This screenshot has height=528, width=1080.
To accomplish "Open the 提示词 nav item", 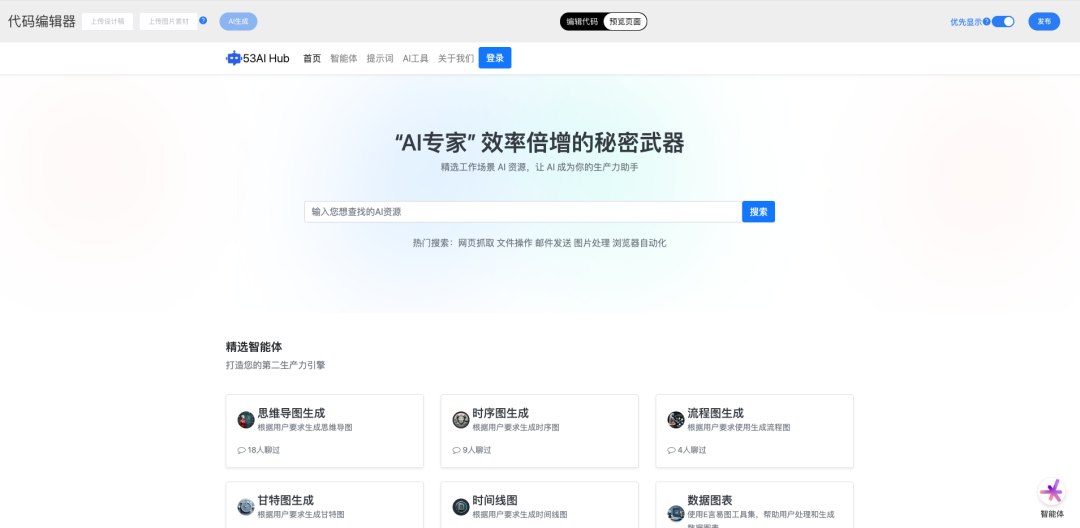I will (380, 59).
